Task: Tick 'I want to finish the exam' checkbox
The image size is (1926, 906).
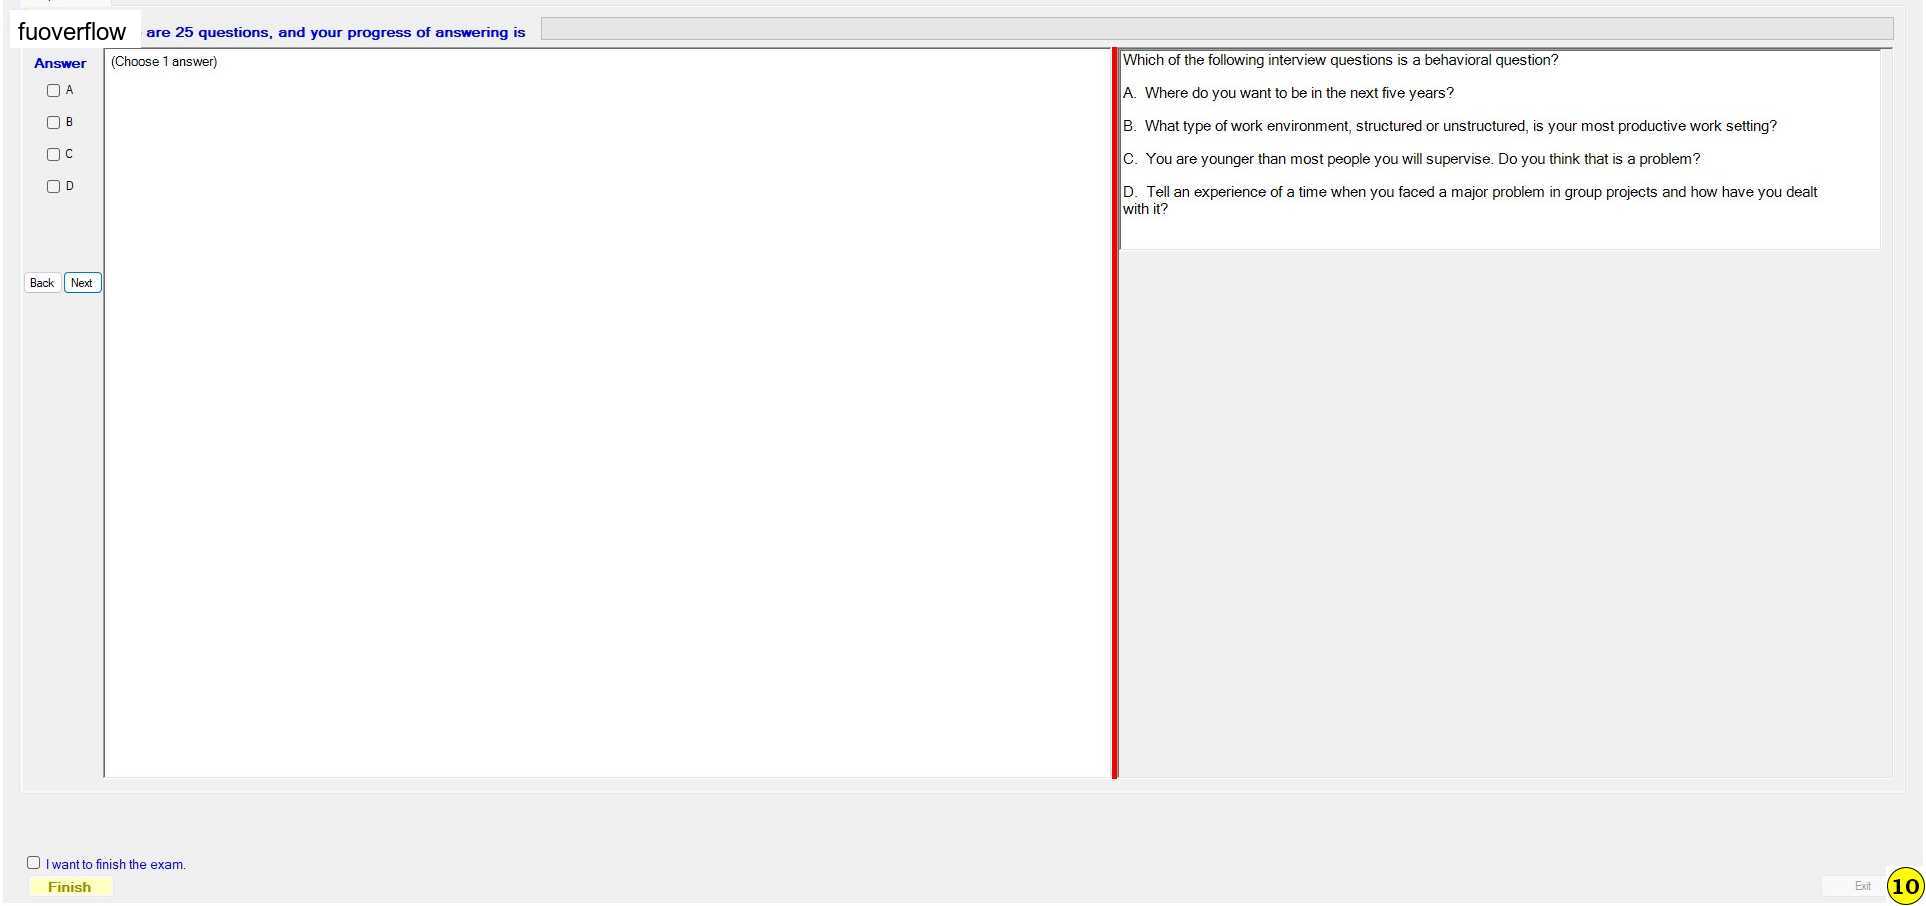Action: [33, 863]
